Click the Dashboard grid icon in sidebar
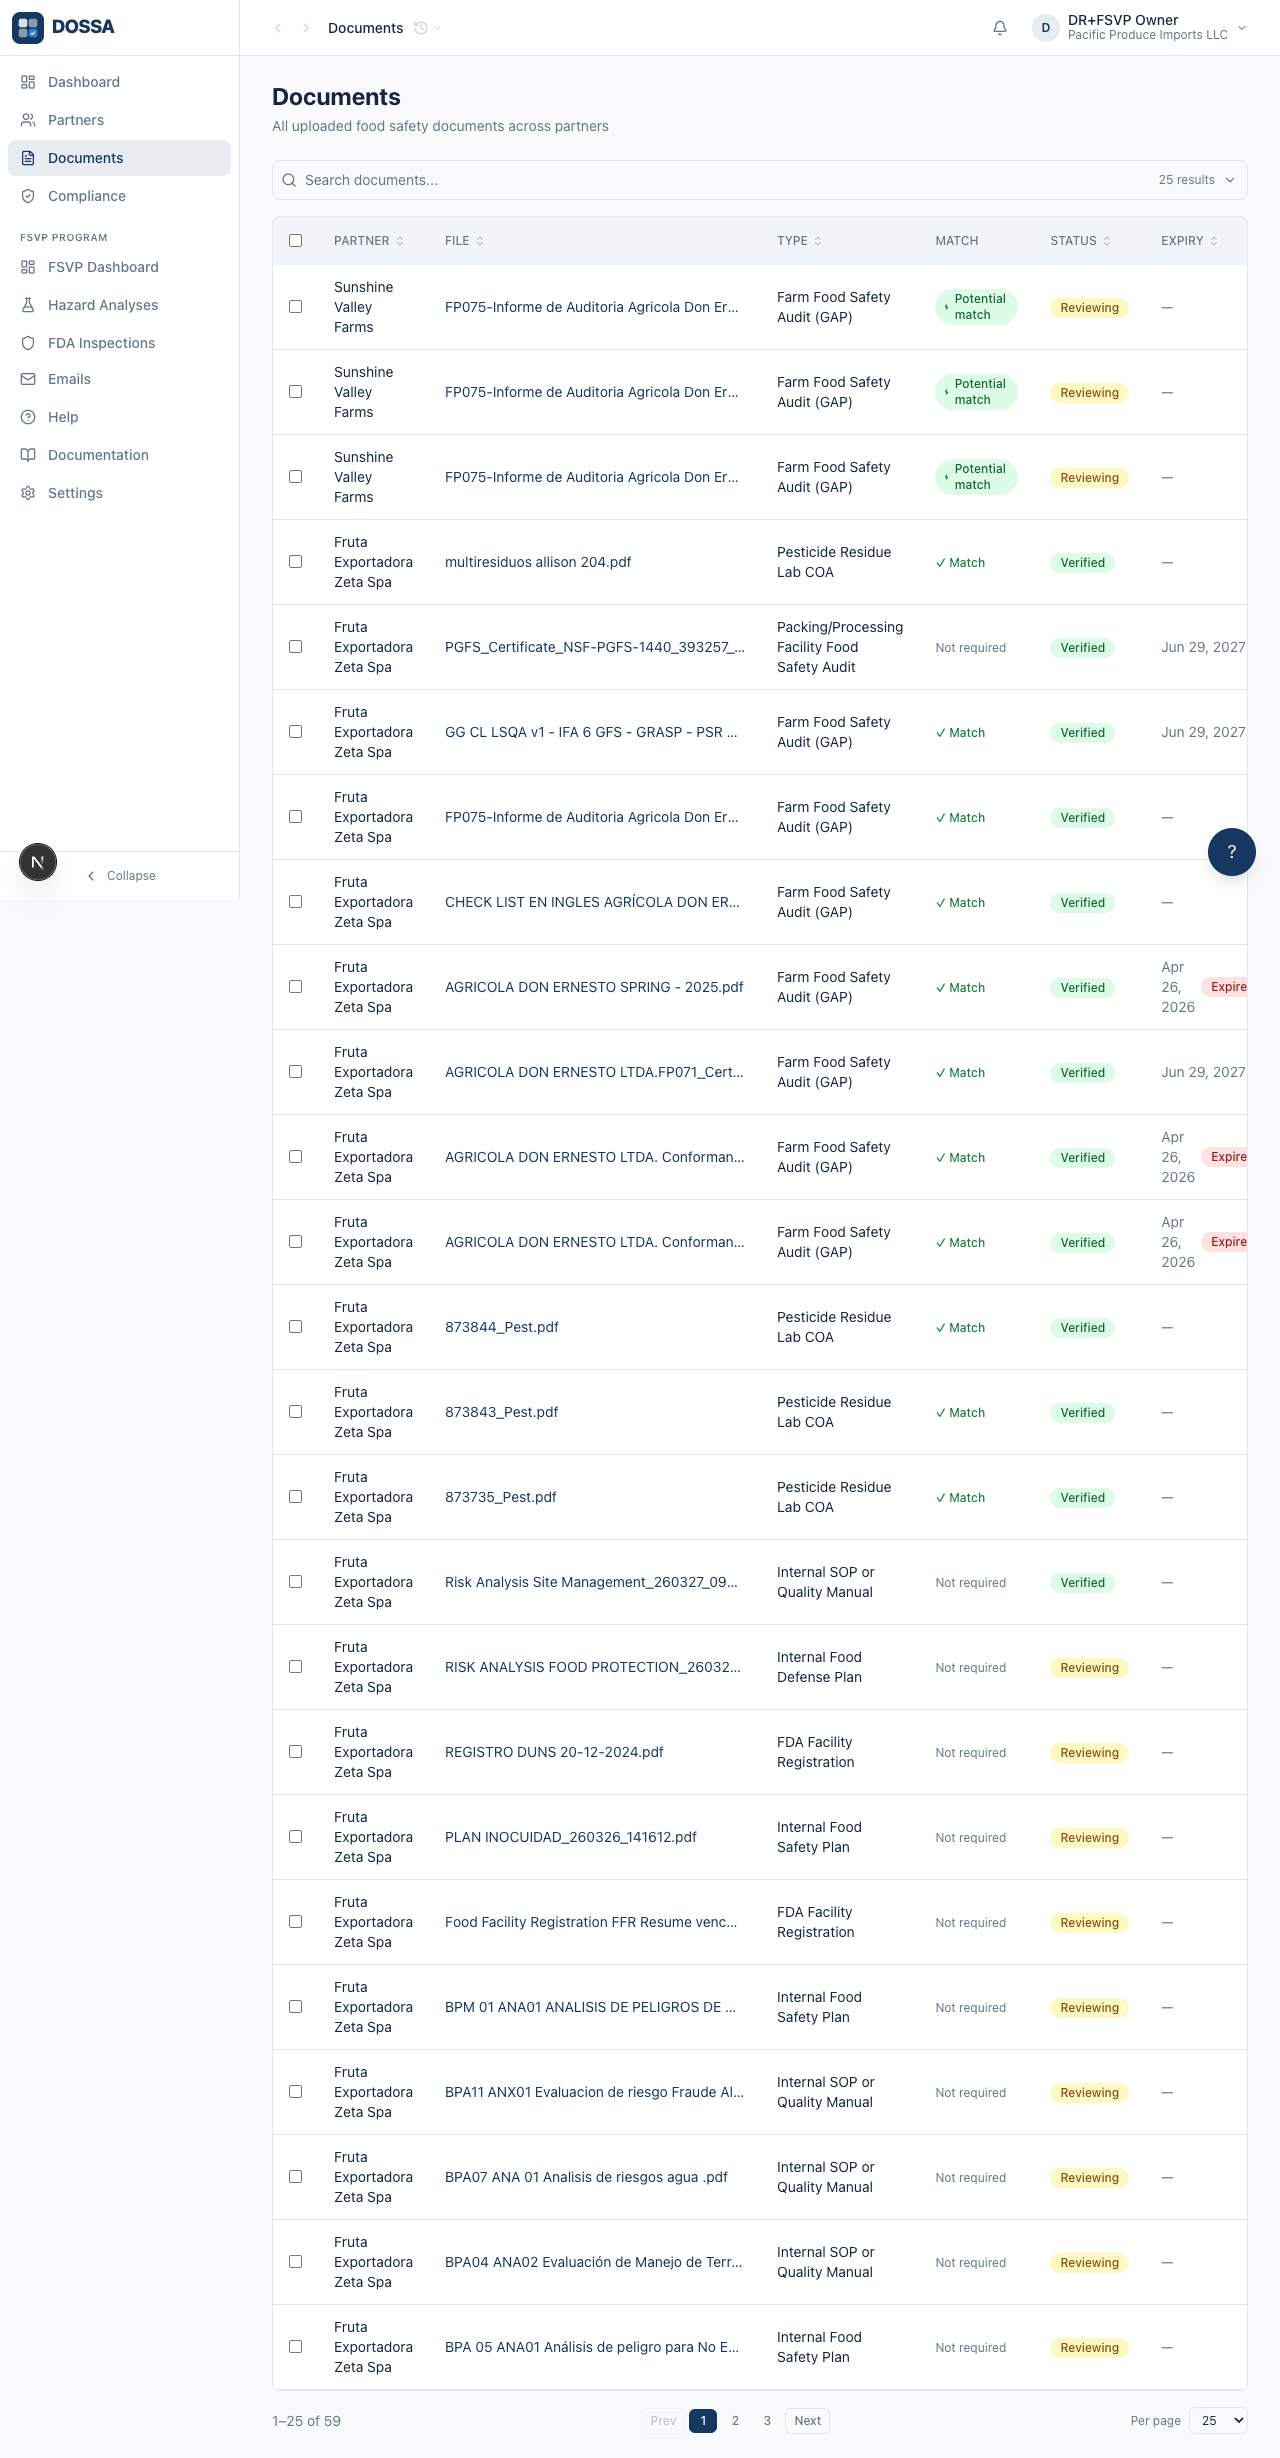This screenshot has width=1280, height=2458. 28,82
